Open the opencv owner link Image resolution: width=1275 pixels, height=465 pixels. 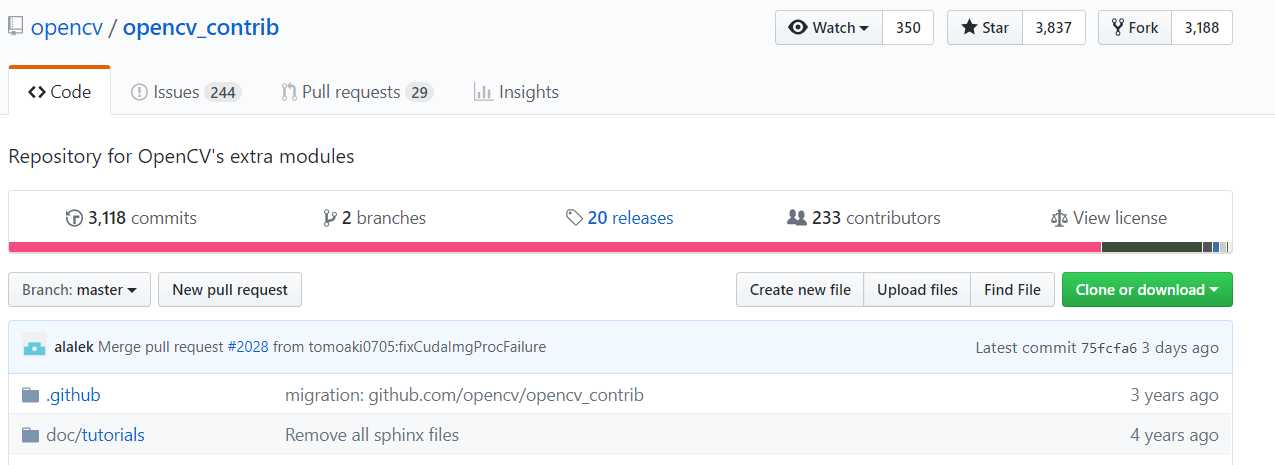tap(69, 28)
